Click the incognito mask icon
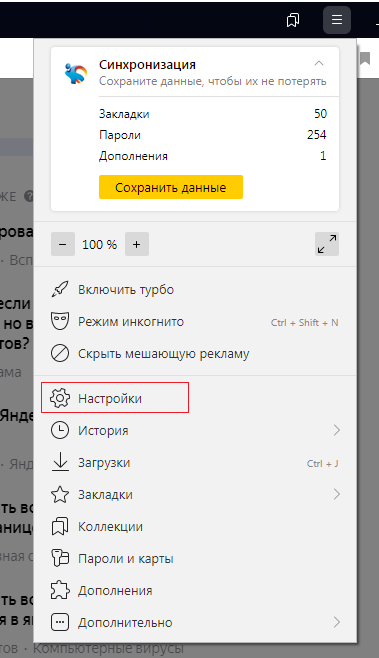Viewport: 379px width, 658px height. [60, 321]
